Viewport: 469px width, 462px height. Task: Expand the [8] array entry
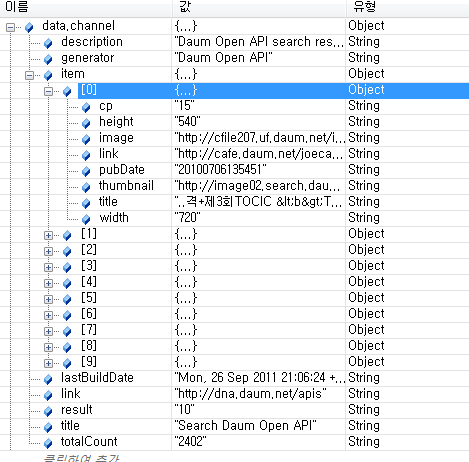[x=49, y=347]
